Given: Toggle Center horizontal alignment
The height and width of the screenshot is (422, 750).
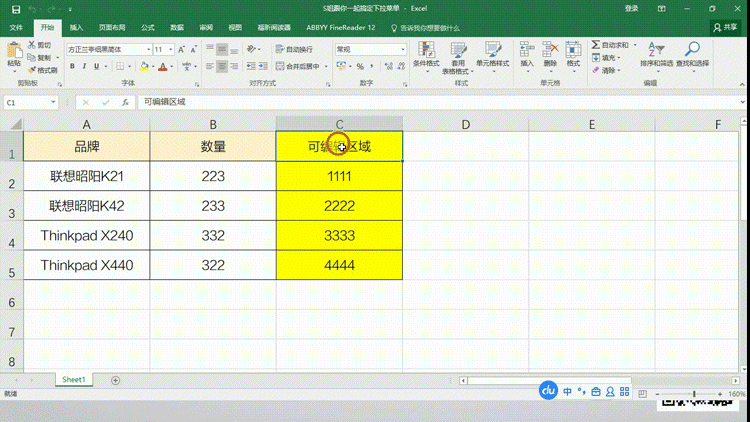Looking at the screenshot, I should click(222, 66).
